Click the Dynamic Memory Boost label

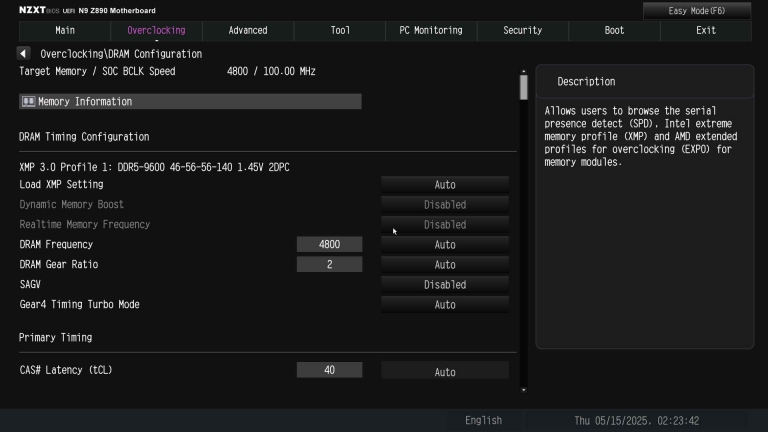click(72, 204)
